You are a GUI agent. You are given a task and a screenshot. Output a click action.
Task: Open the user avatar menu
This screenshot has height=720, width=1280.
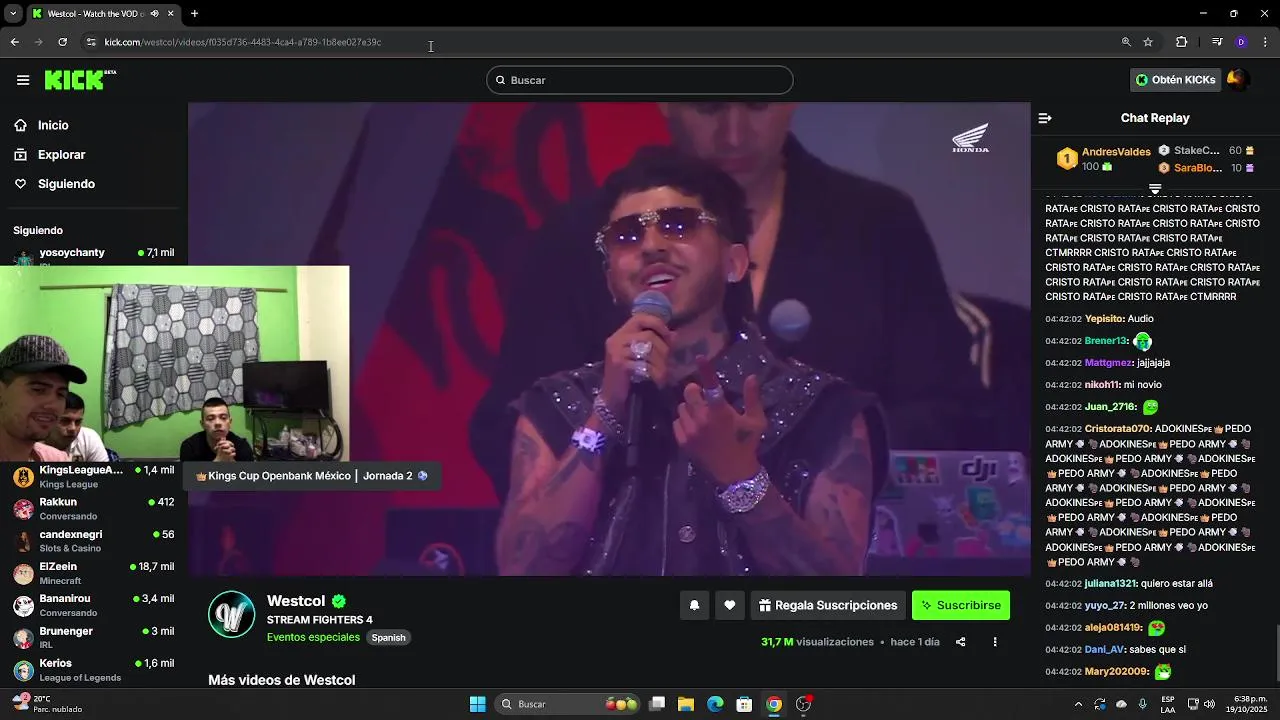click(1238, 80)
